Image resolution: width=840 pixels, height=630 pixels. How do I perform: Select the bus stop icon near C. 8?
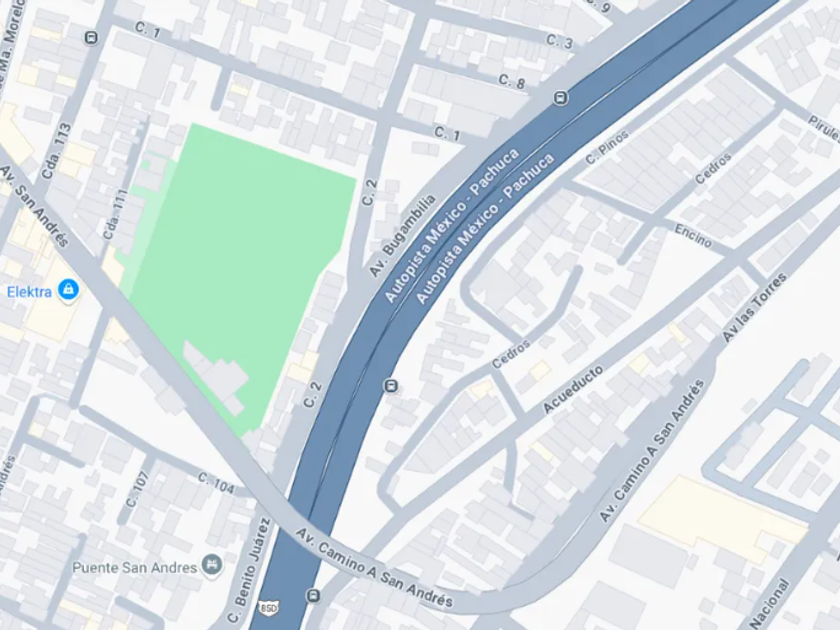pos(561,98)
